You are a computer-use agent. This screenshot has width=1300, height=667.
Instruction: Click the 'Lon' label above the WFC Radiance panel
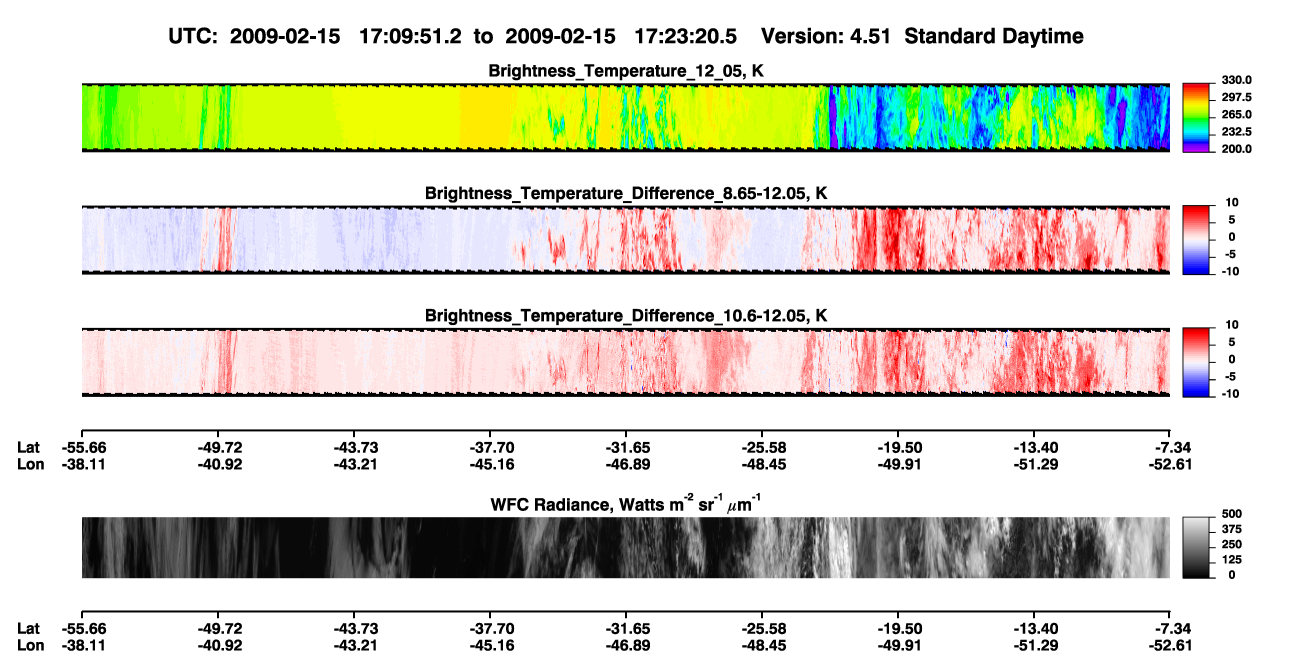30,464
